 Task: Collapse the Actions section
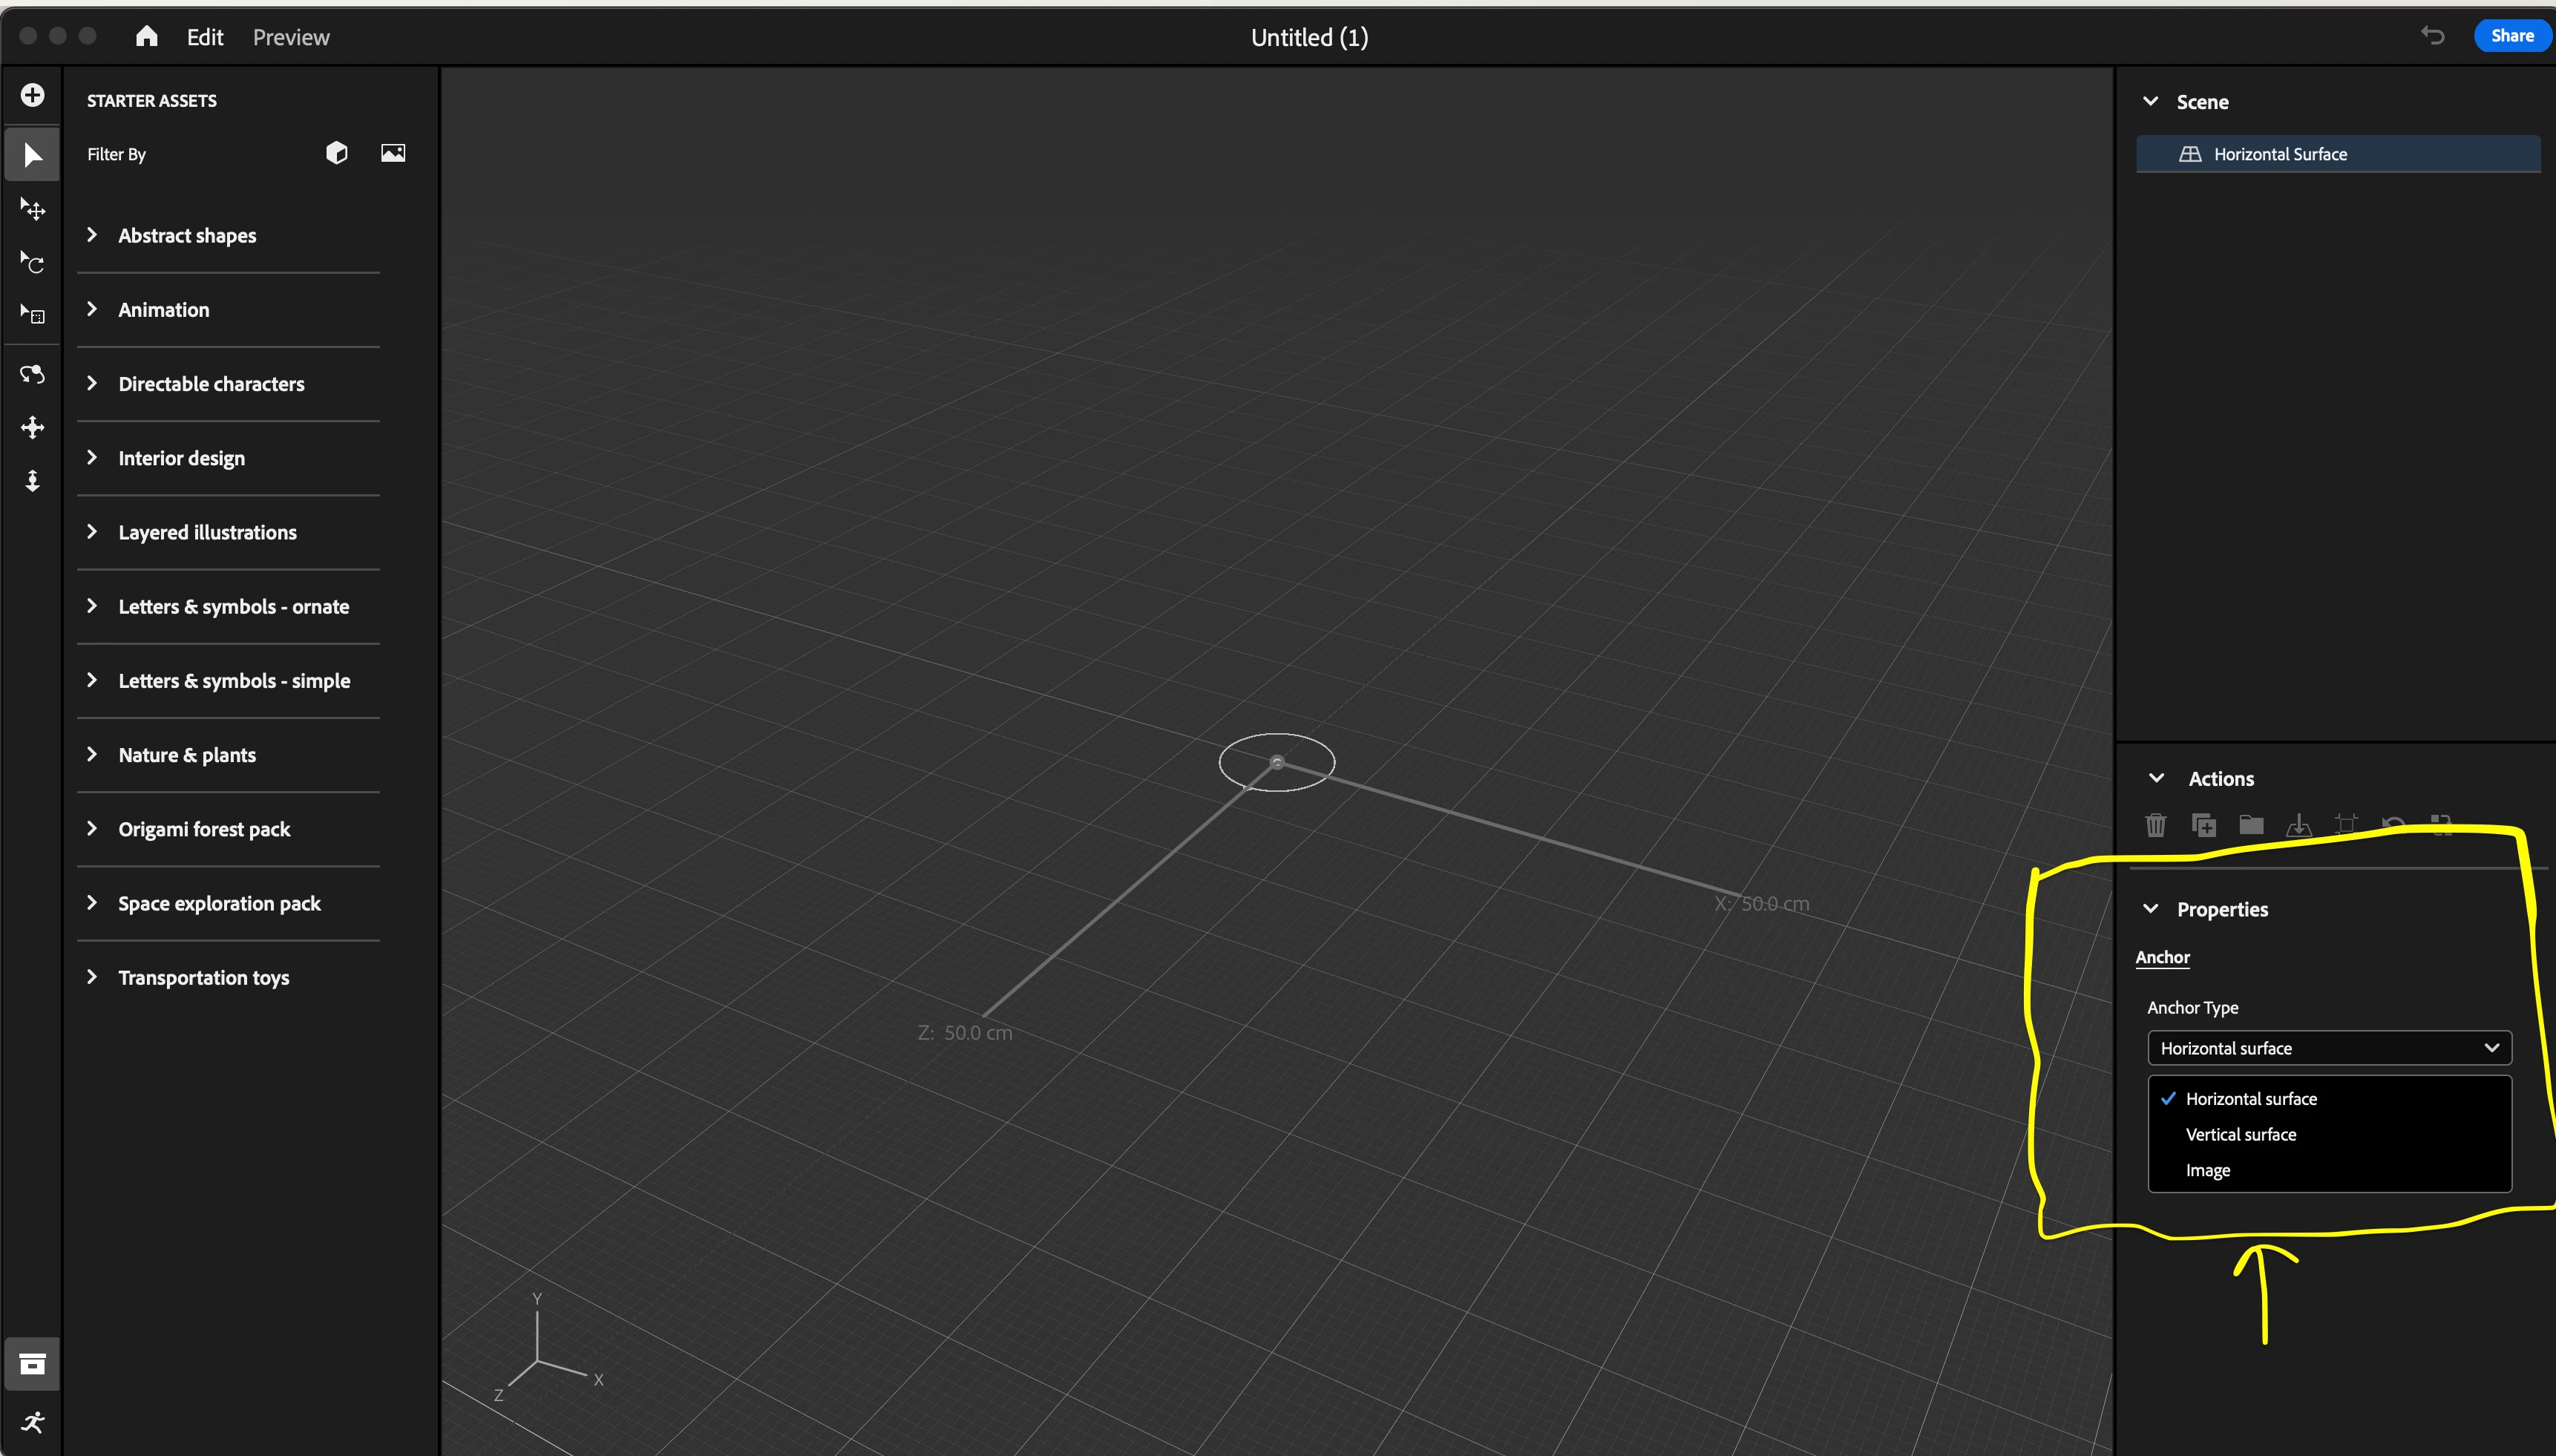pos(2156,778)
